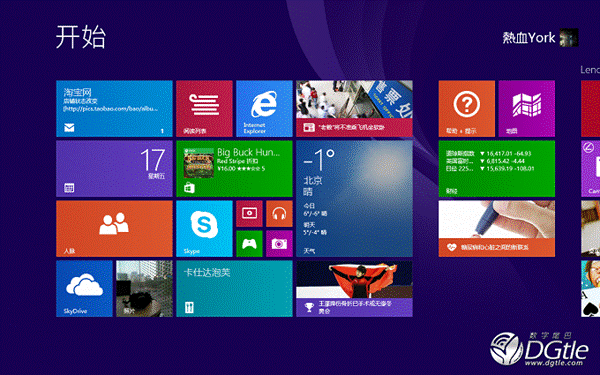The height and width of the screenshot is (375, 600).
Task: Open the small Music headphones tile
Action: (279, 214)
